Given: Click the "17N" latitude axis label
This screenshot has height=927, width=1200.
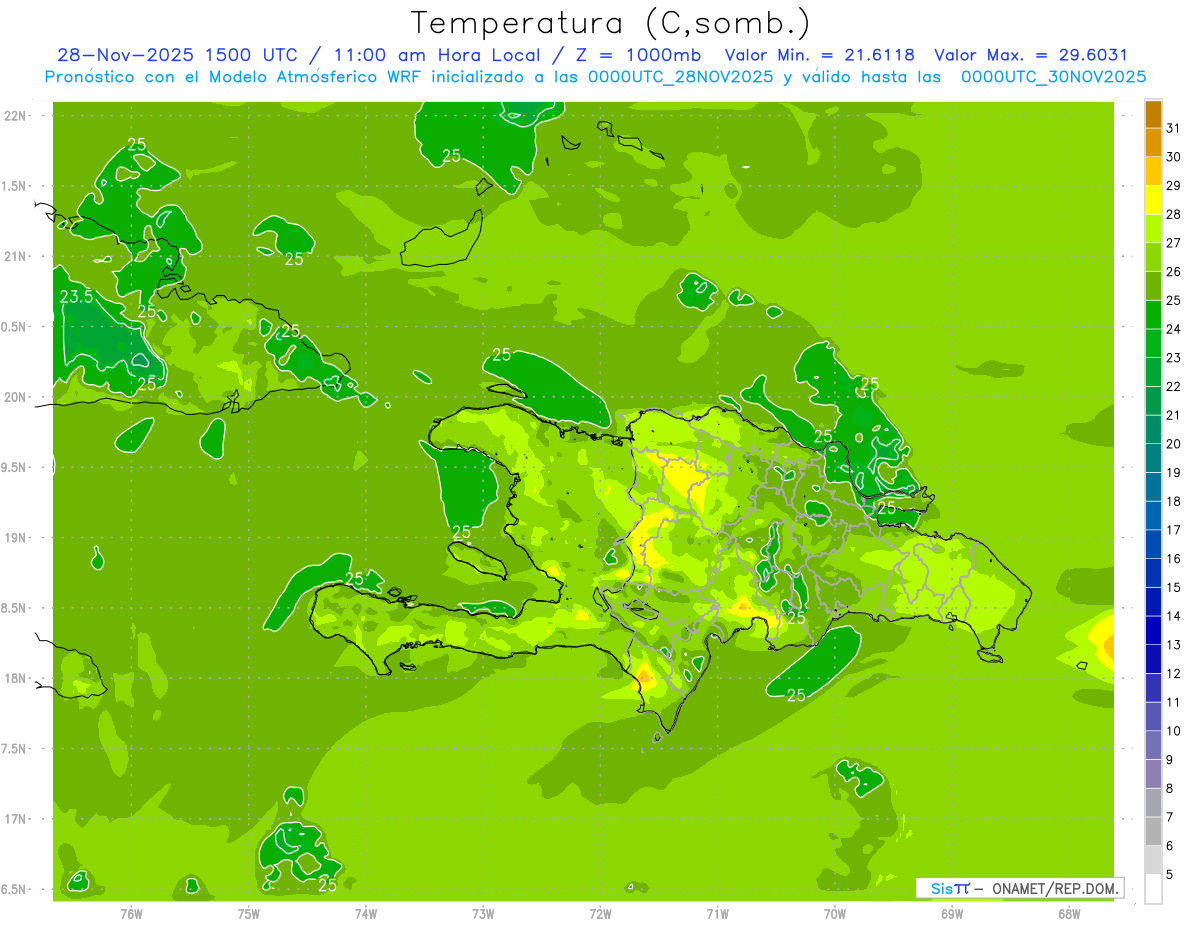Looking at the screenshot, I should [x=15, y=819].
